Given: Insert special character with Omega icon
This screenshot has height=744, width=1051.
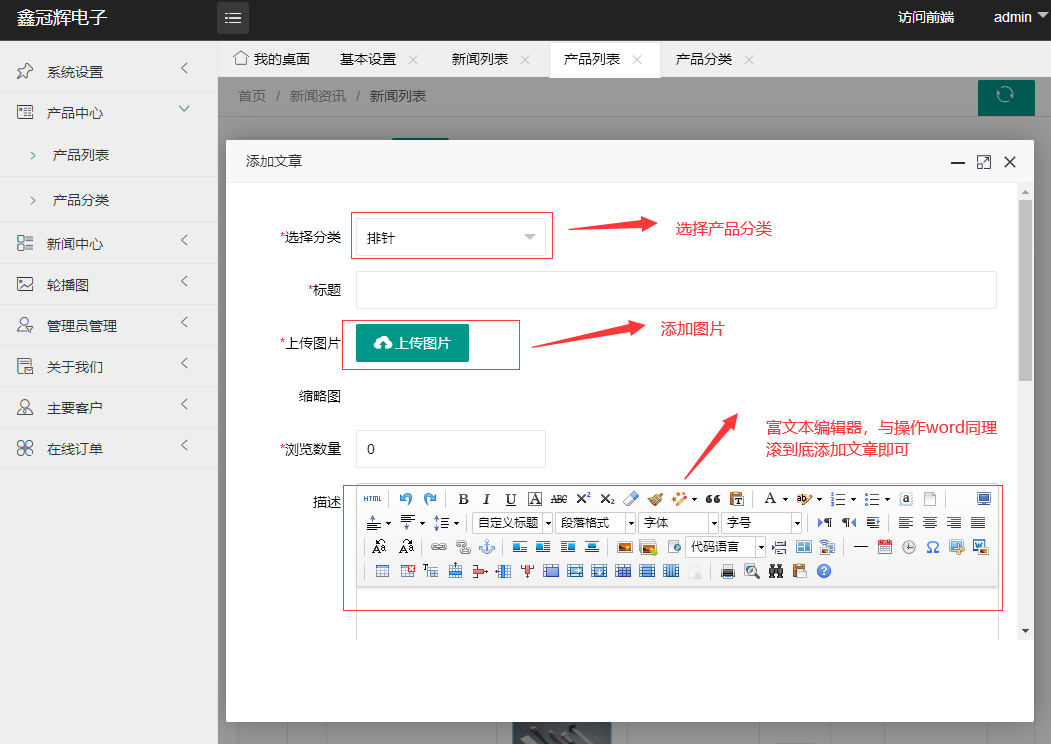Looking at the screenshot, I should click(x=932, y=547).
